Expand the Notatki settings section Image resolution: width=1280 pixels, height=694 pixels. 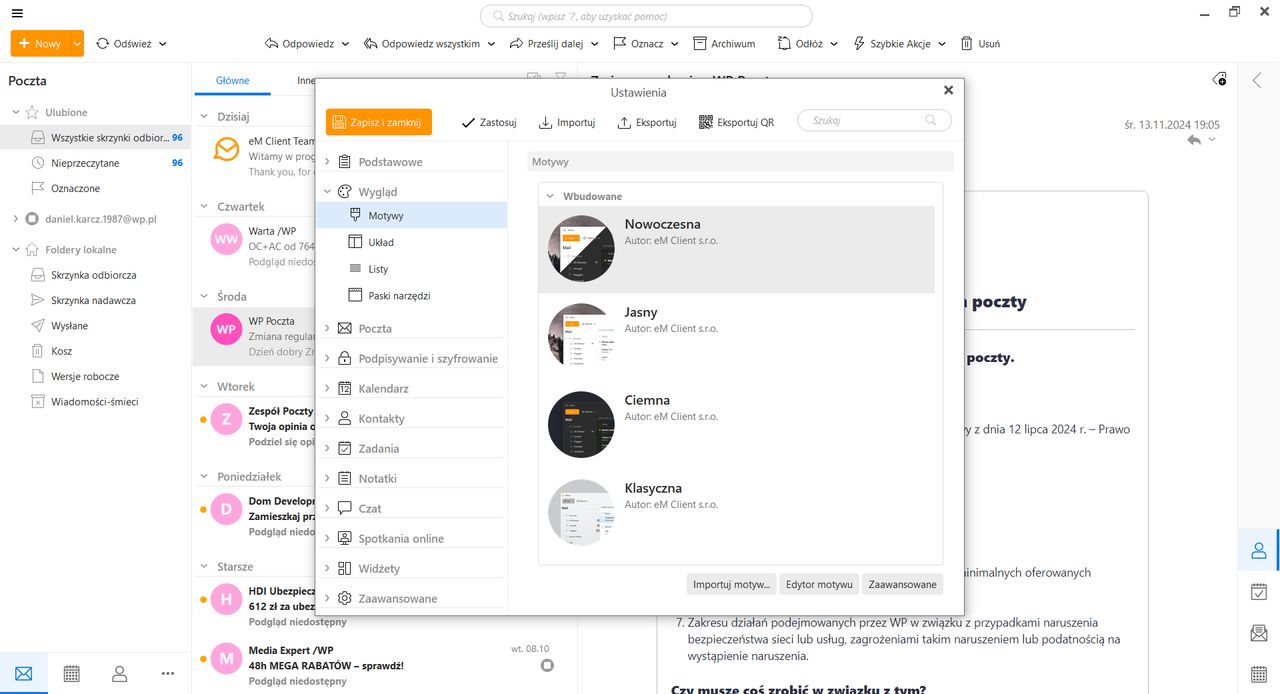327,478
